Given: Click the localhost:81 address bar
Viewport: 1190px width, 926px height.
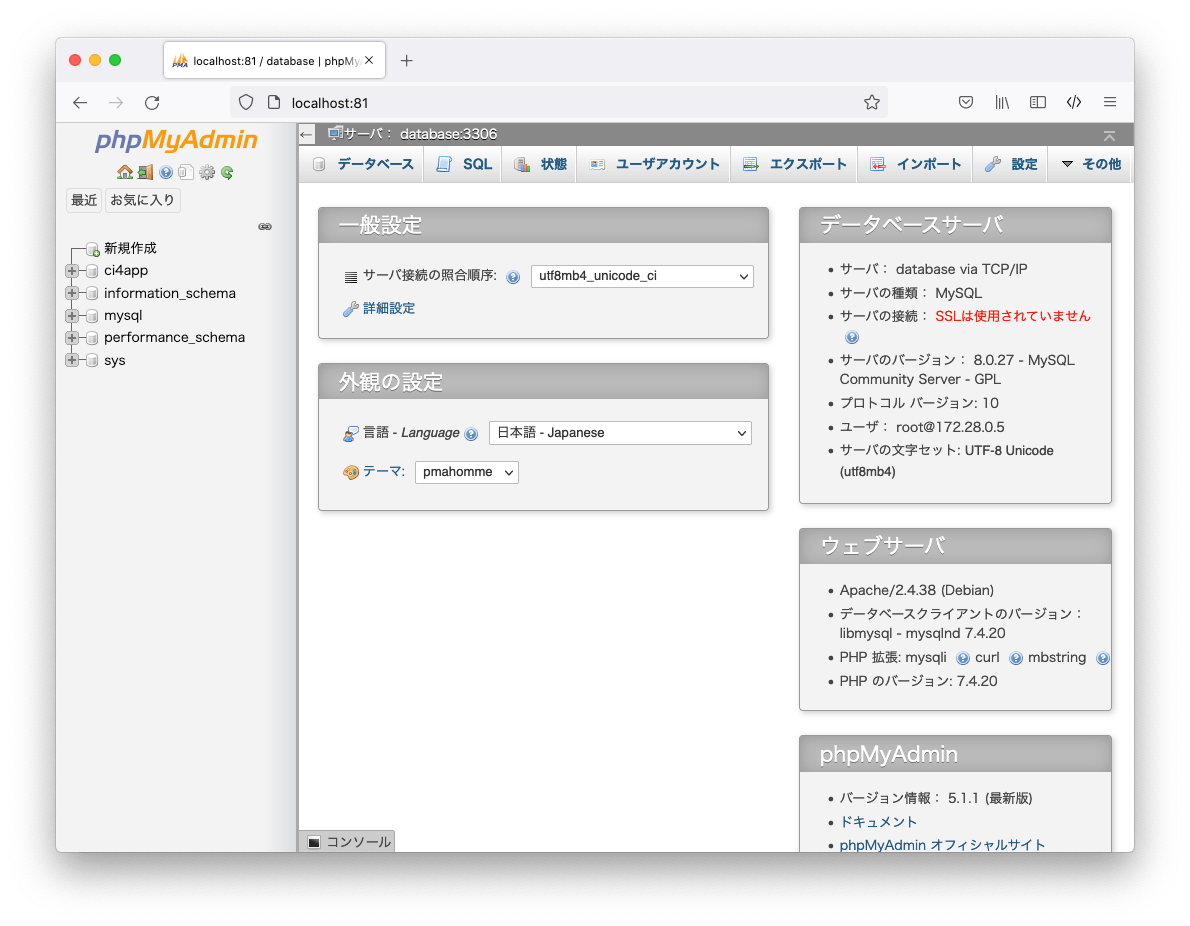Looking at the screenshot, I should coord(559,102).
